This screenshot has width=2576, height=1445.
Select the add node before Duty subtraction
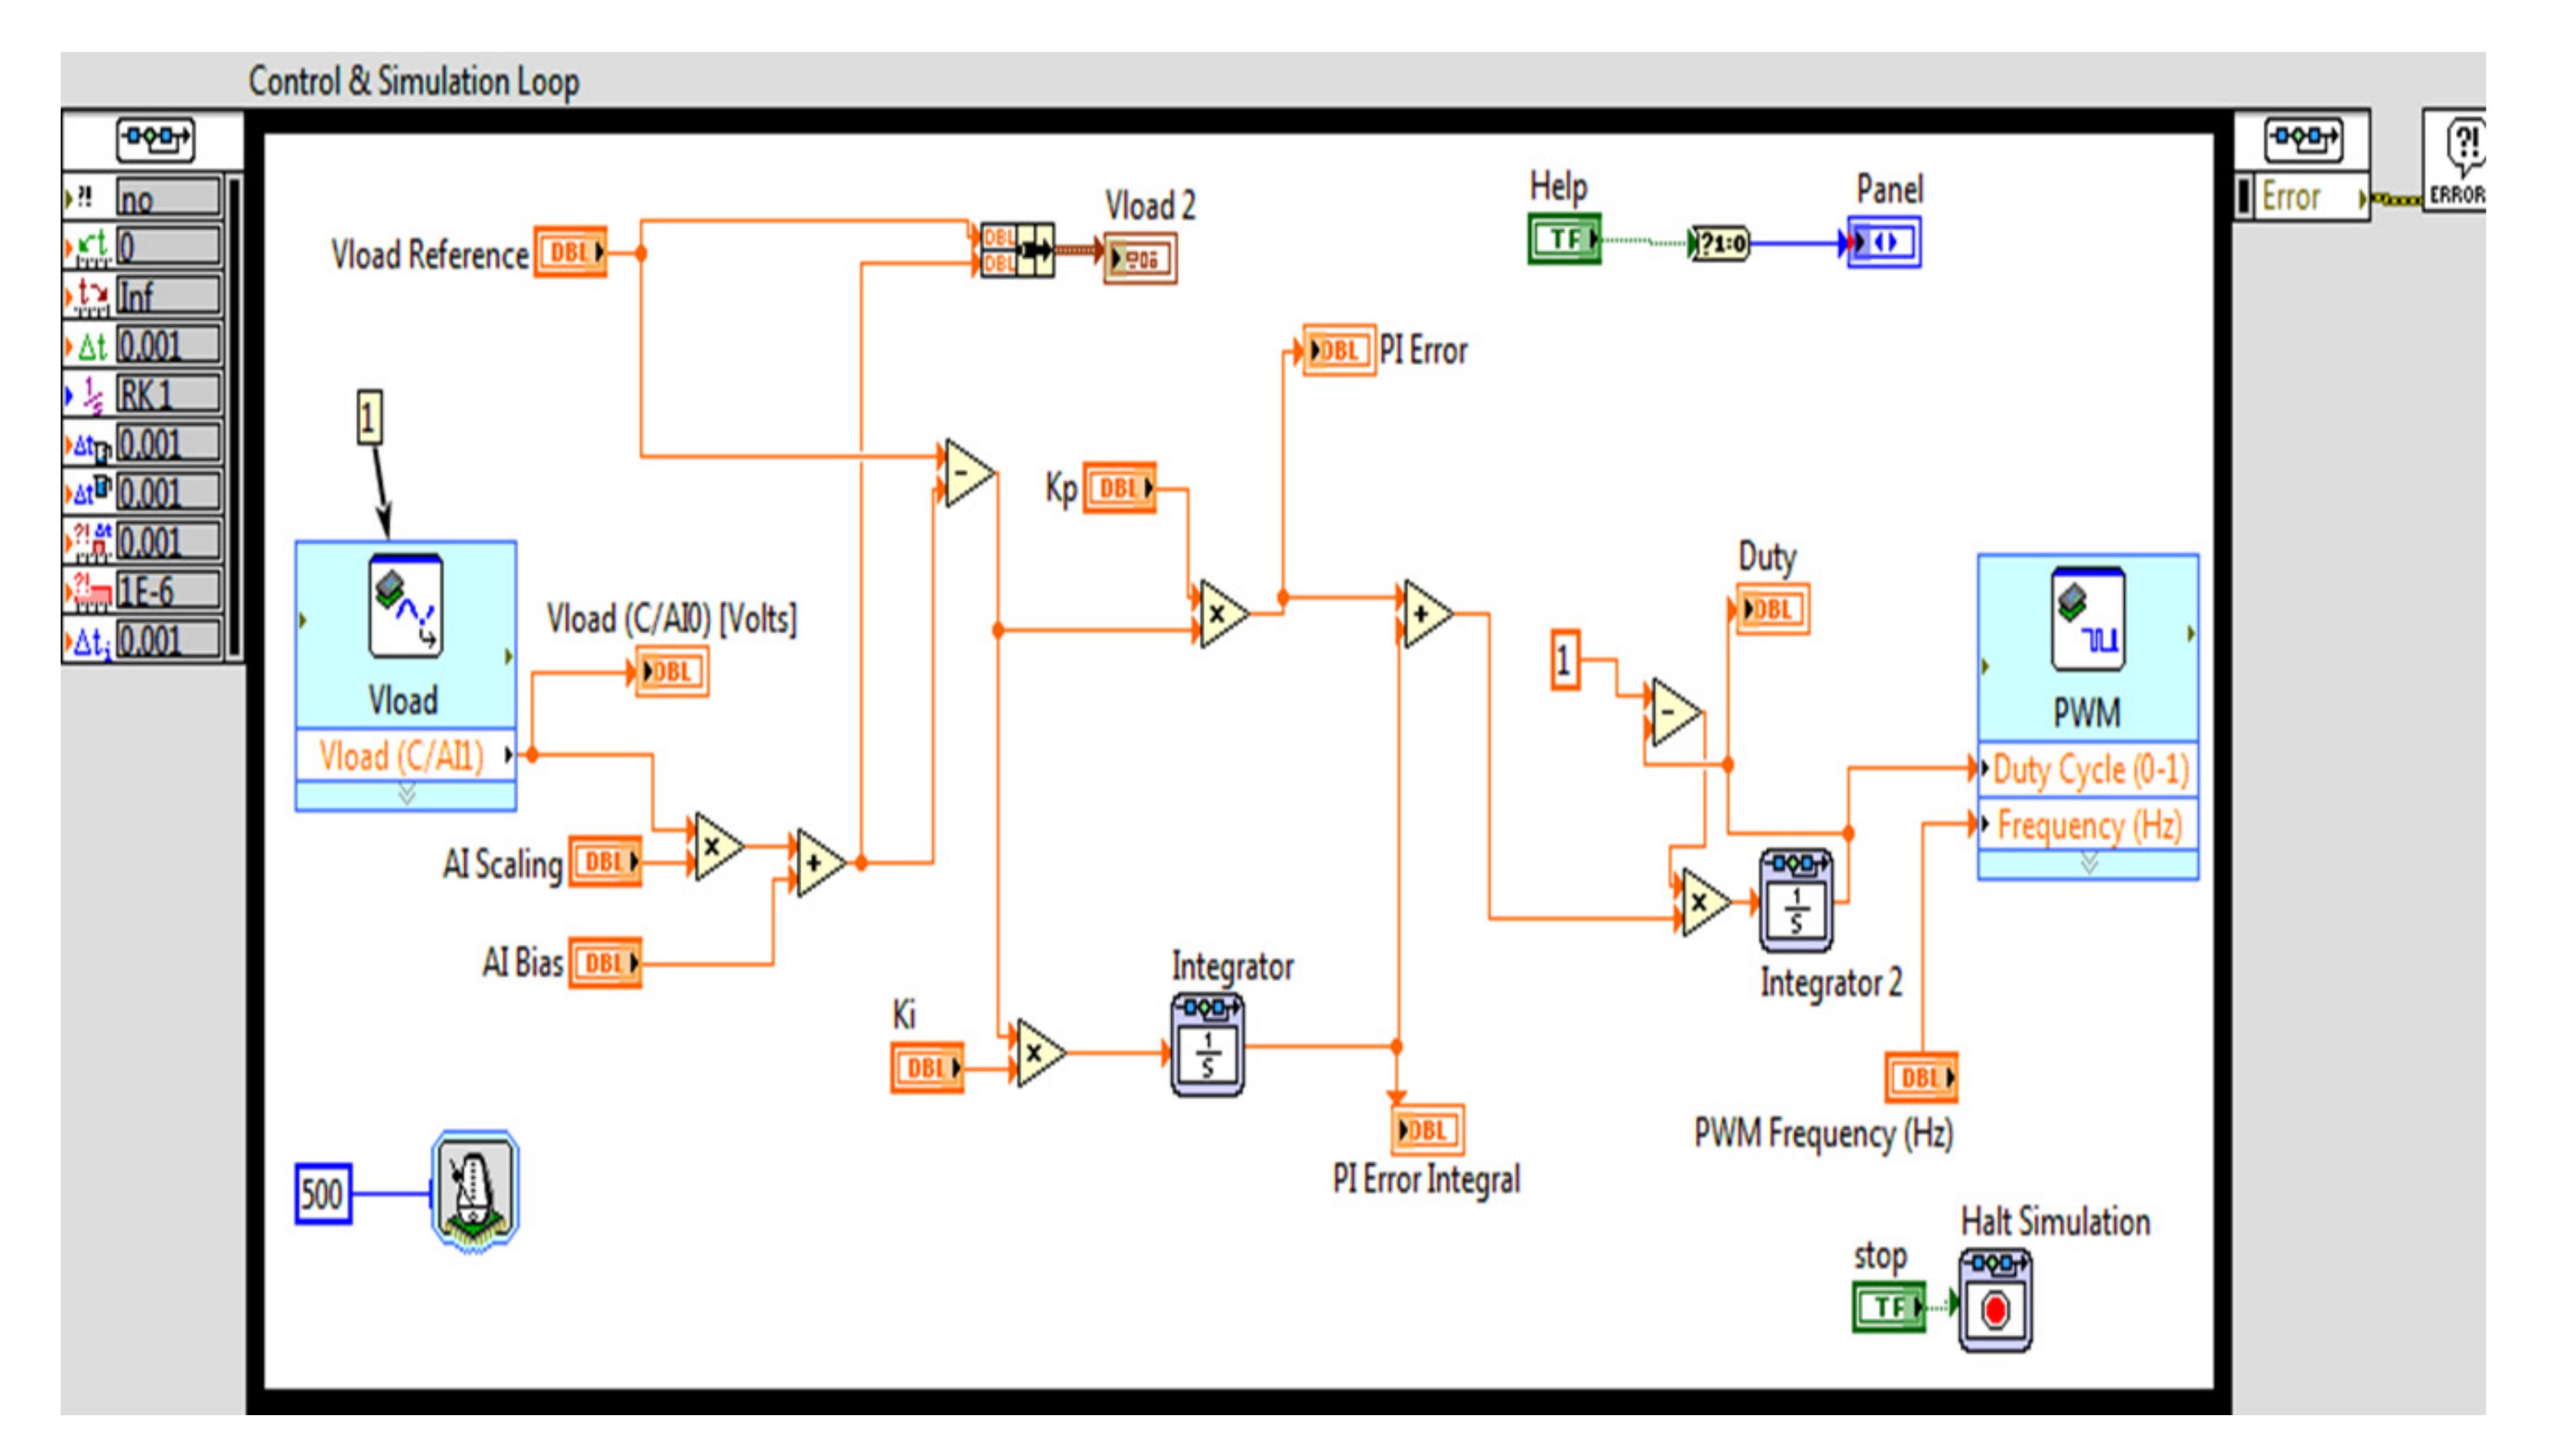[x=1427, y=613]
